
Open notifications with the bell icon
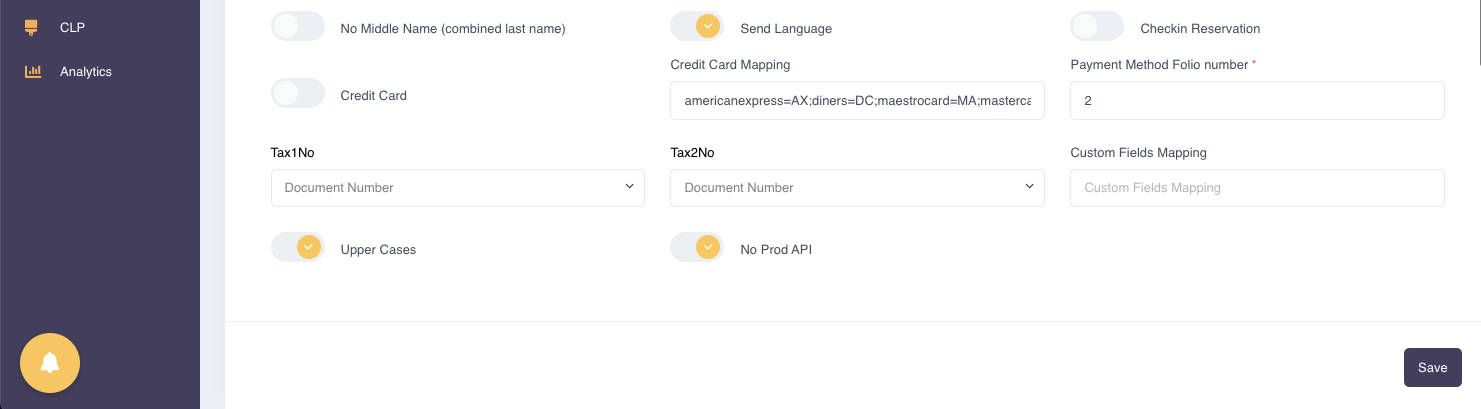50,363
